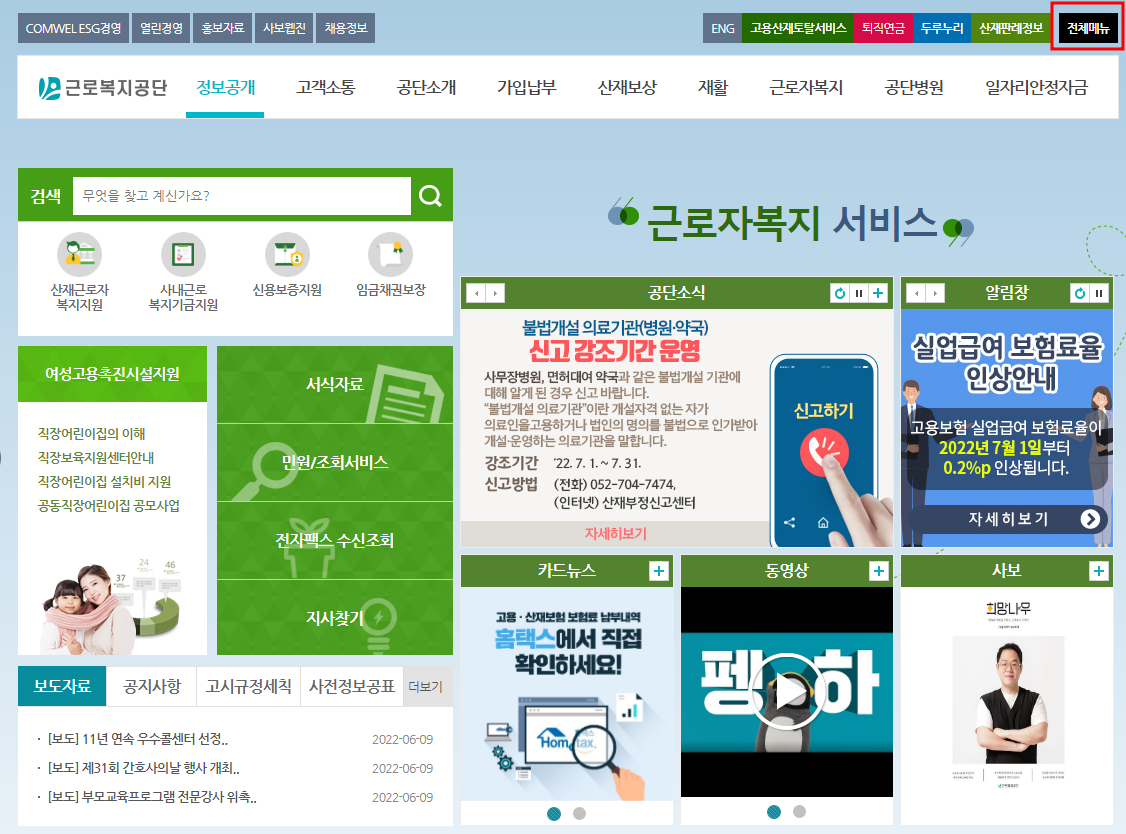Open the 산재보상 navigation menu
This screenshot has height=834, width=1126.
tap(625, 86)
